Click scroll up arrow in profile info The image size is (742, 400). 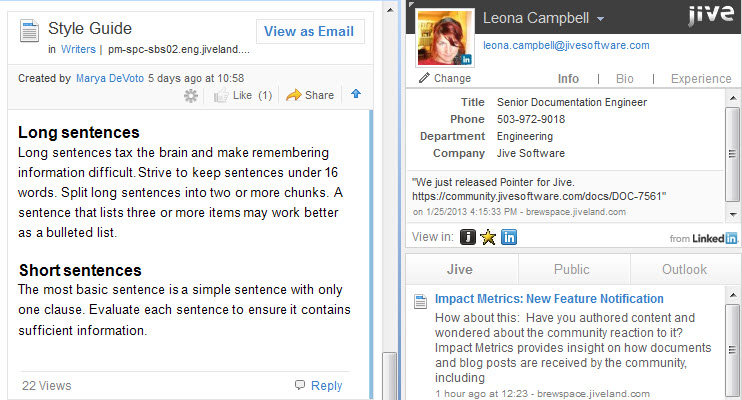[x=733, y=98]
